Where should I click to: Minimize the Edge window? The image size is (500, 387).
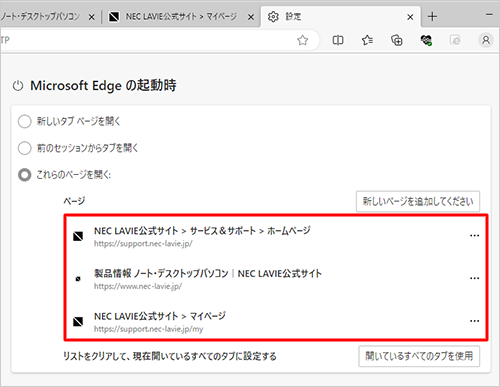click(x=489, y=15)
